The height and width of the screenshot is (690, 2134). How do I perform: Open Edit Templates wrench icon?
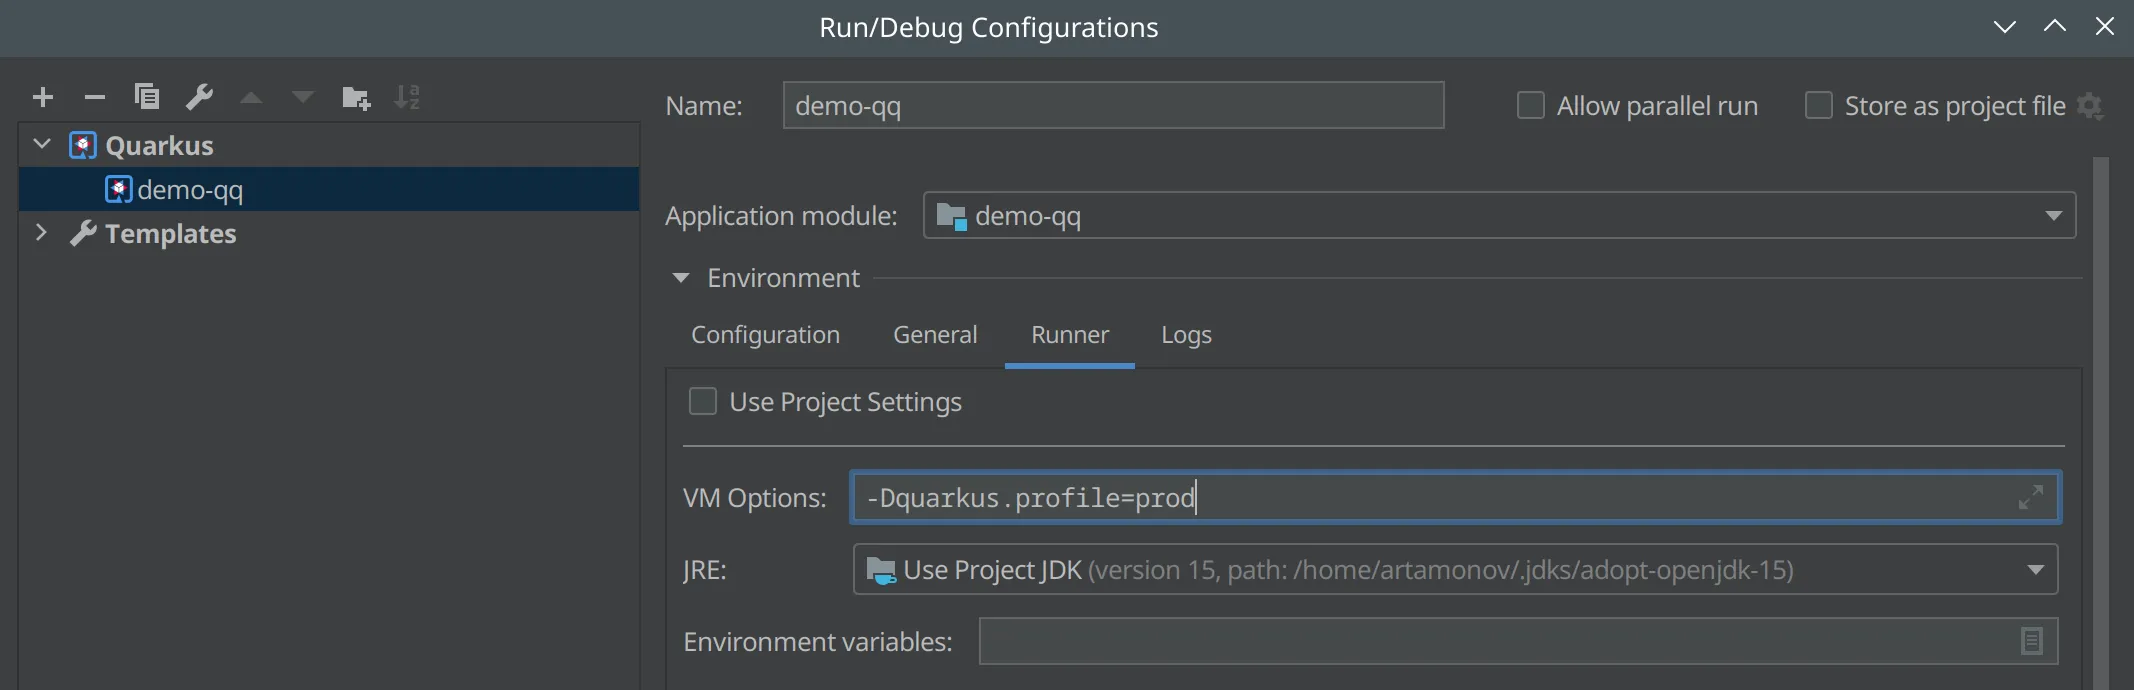tap(199, 97)
